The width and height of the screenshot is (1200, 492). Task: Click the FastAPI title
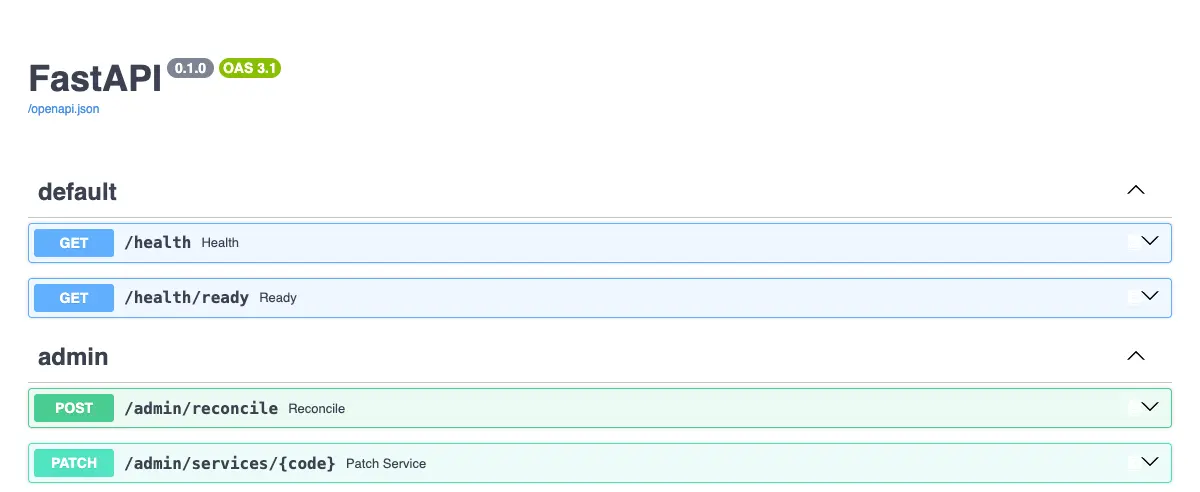click(x=95, y=79)
